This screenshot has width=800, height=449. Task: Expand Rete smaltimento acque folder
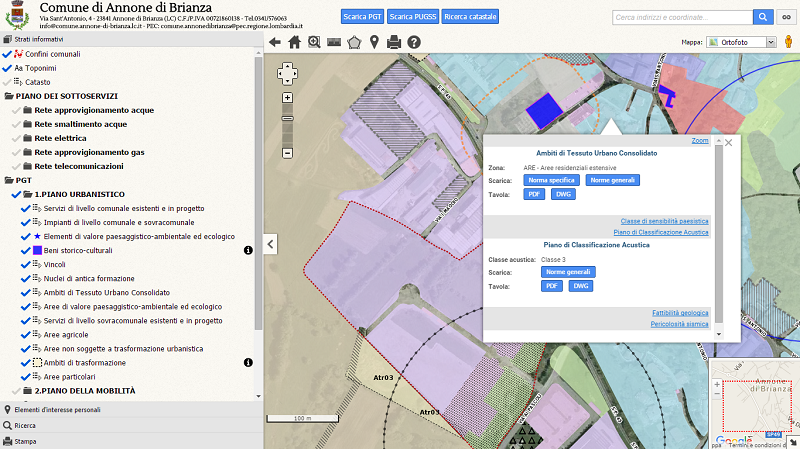(x=28, y=124)
